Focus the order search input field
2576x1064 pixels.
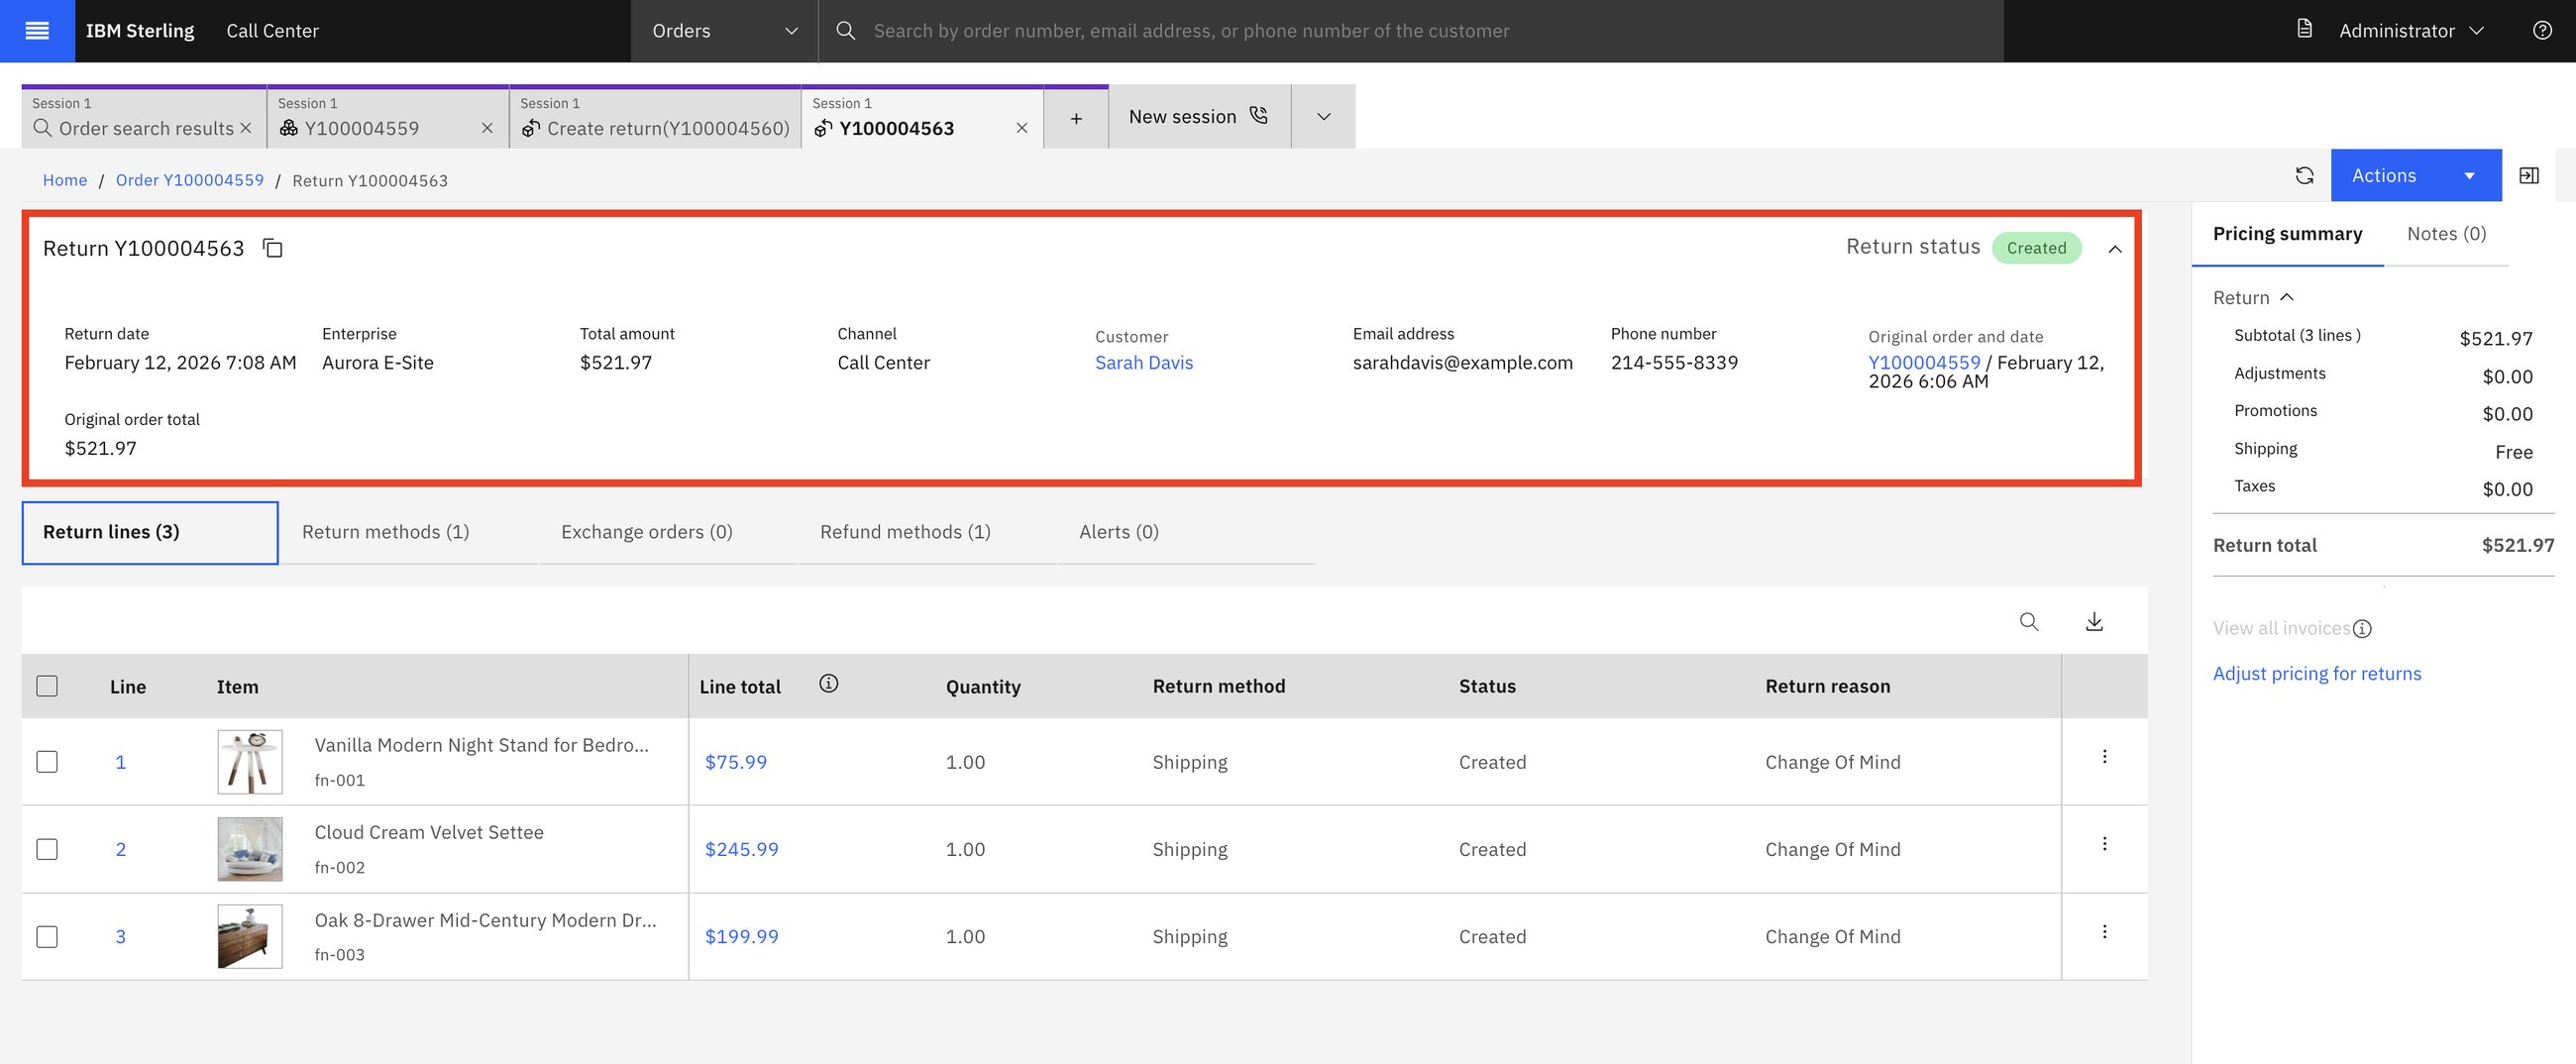pos(1410,31)
